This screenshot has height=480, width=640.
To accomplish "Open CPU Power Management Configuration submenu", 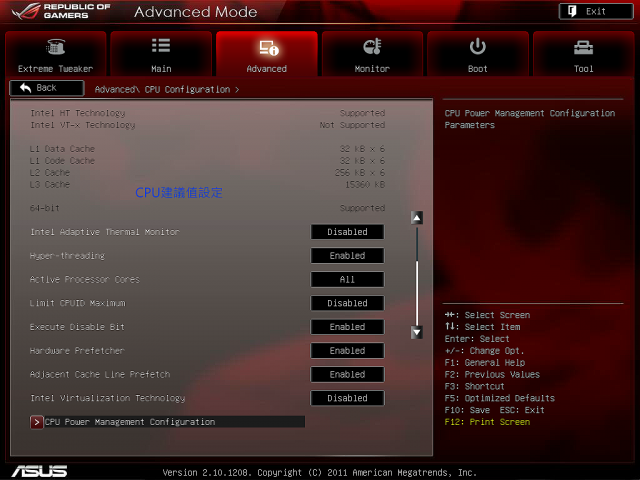I will 167,422.
